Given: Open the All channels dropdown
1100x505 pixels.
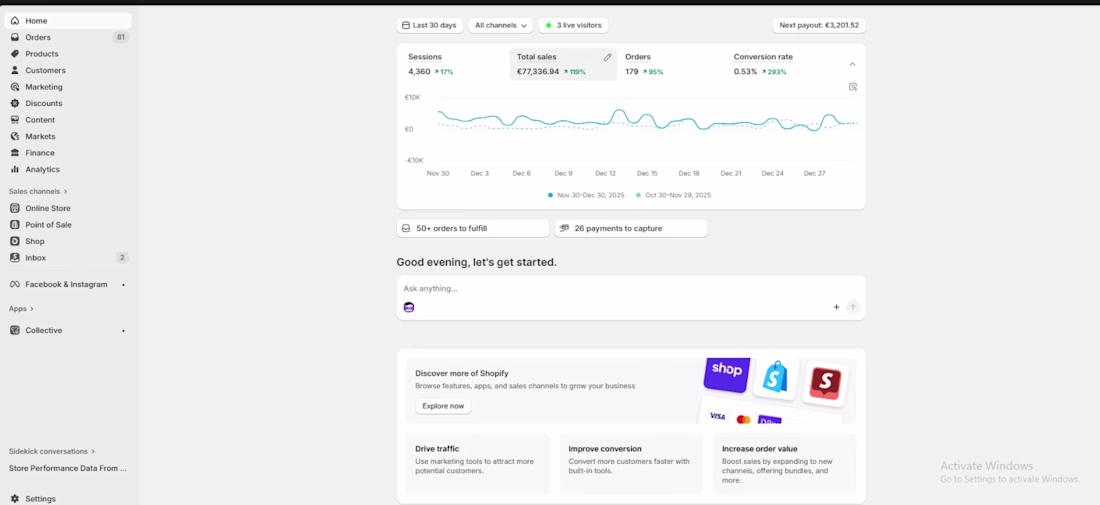Looking at the screenshot, I should point(501,25).
